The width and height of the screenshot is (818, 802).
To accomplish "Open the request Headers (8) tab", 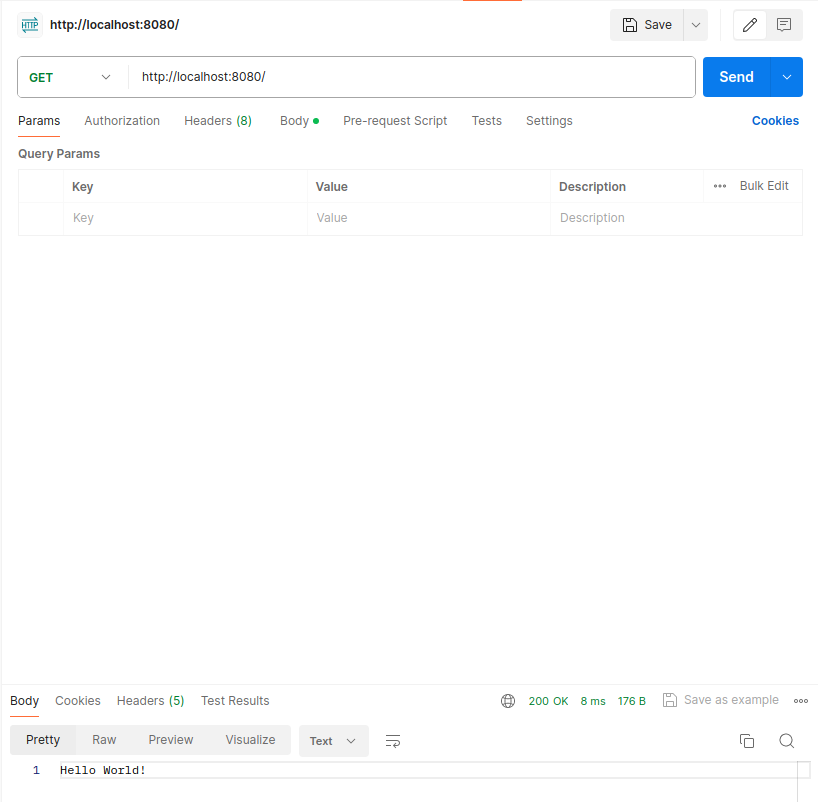I will pyautogui.click(x=218, y=121).
